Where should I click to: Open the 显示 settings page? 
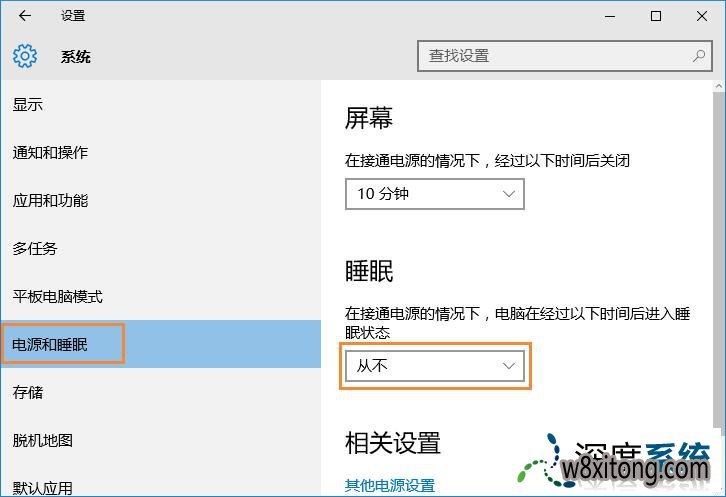(28, 105)
